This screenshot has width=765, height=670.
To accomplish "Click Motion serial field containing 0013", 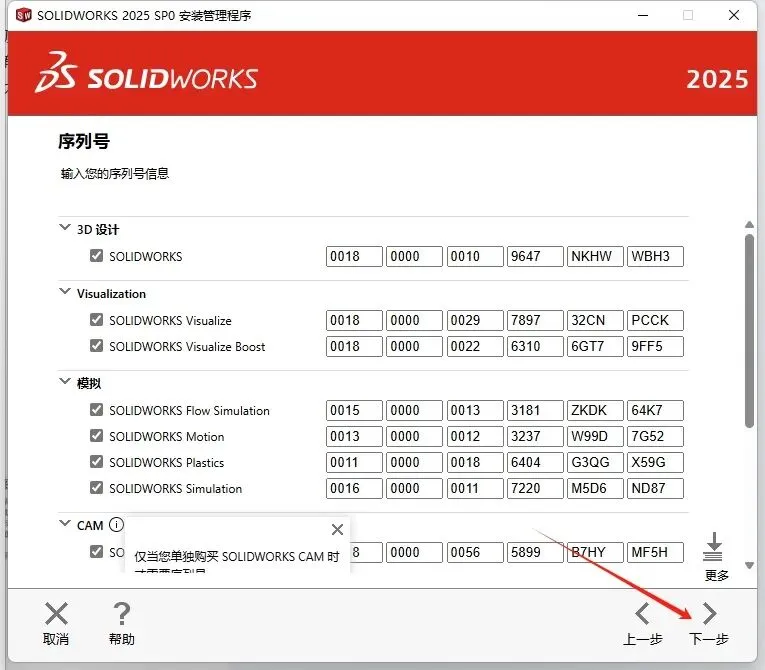I will 354,436.
